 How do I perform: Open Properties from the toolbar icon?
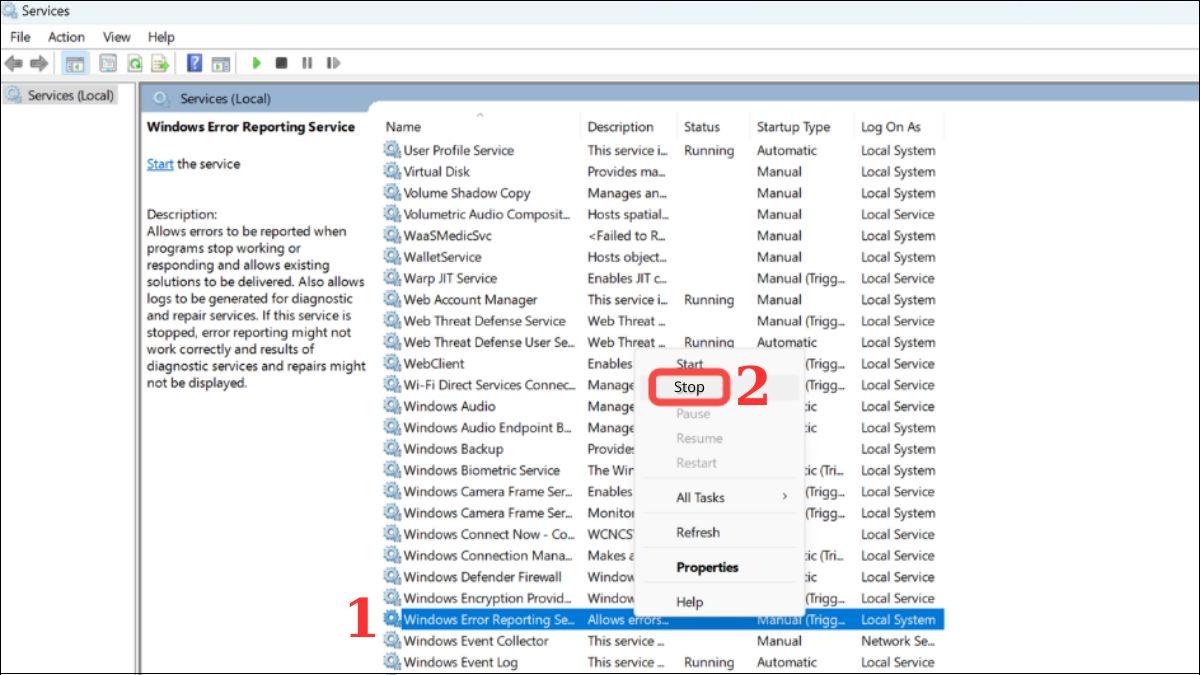[109, 63]
